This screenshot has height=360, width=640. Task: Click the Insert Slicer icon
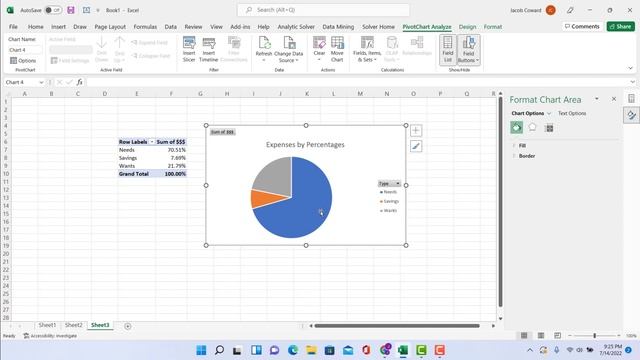(x=189, y=49)
